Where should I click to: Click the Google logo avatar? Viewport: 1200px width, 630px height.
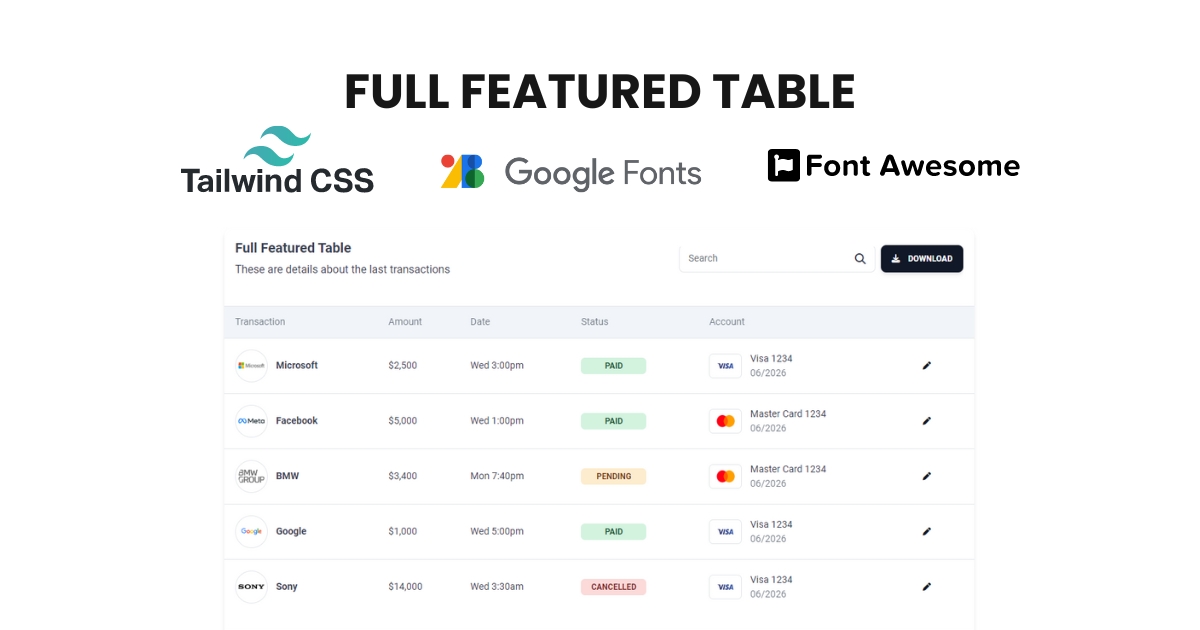point(251,532)
